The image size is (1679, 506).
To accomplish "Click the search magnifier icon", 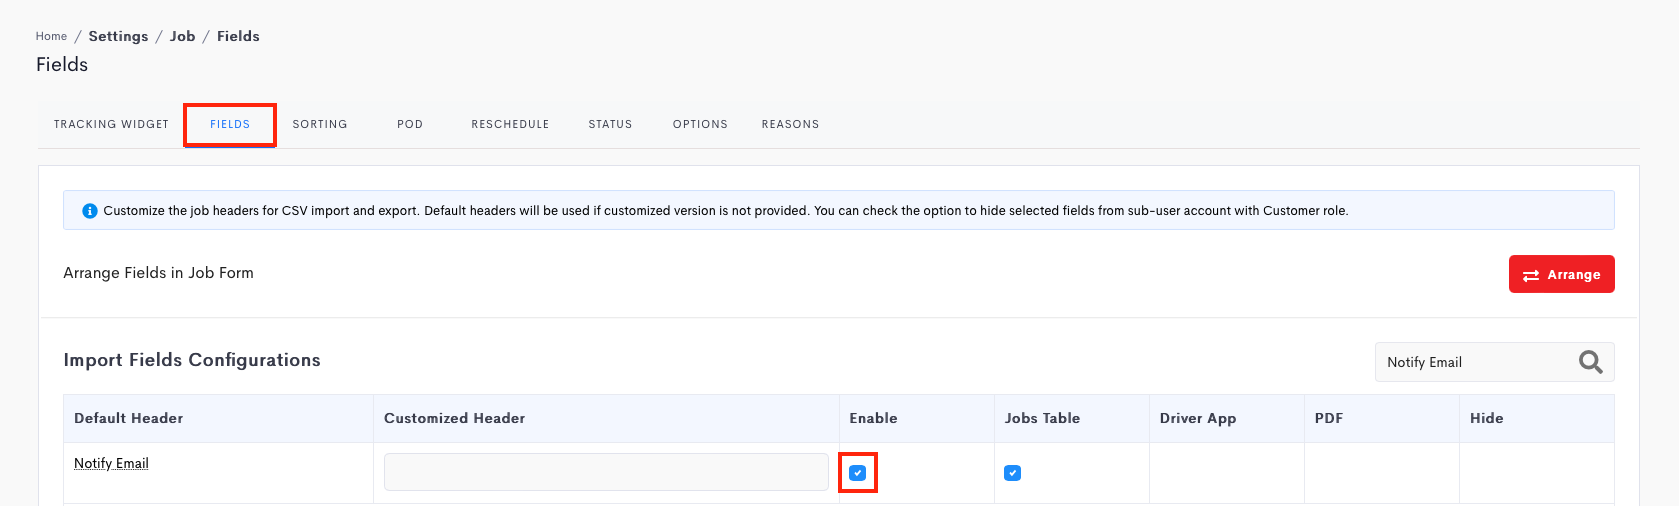I will tap(1590, 362).
